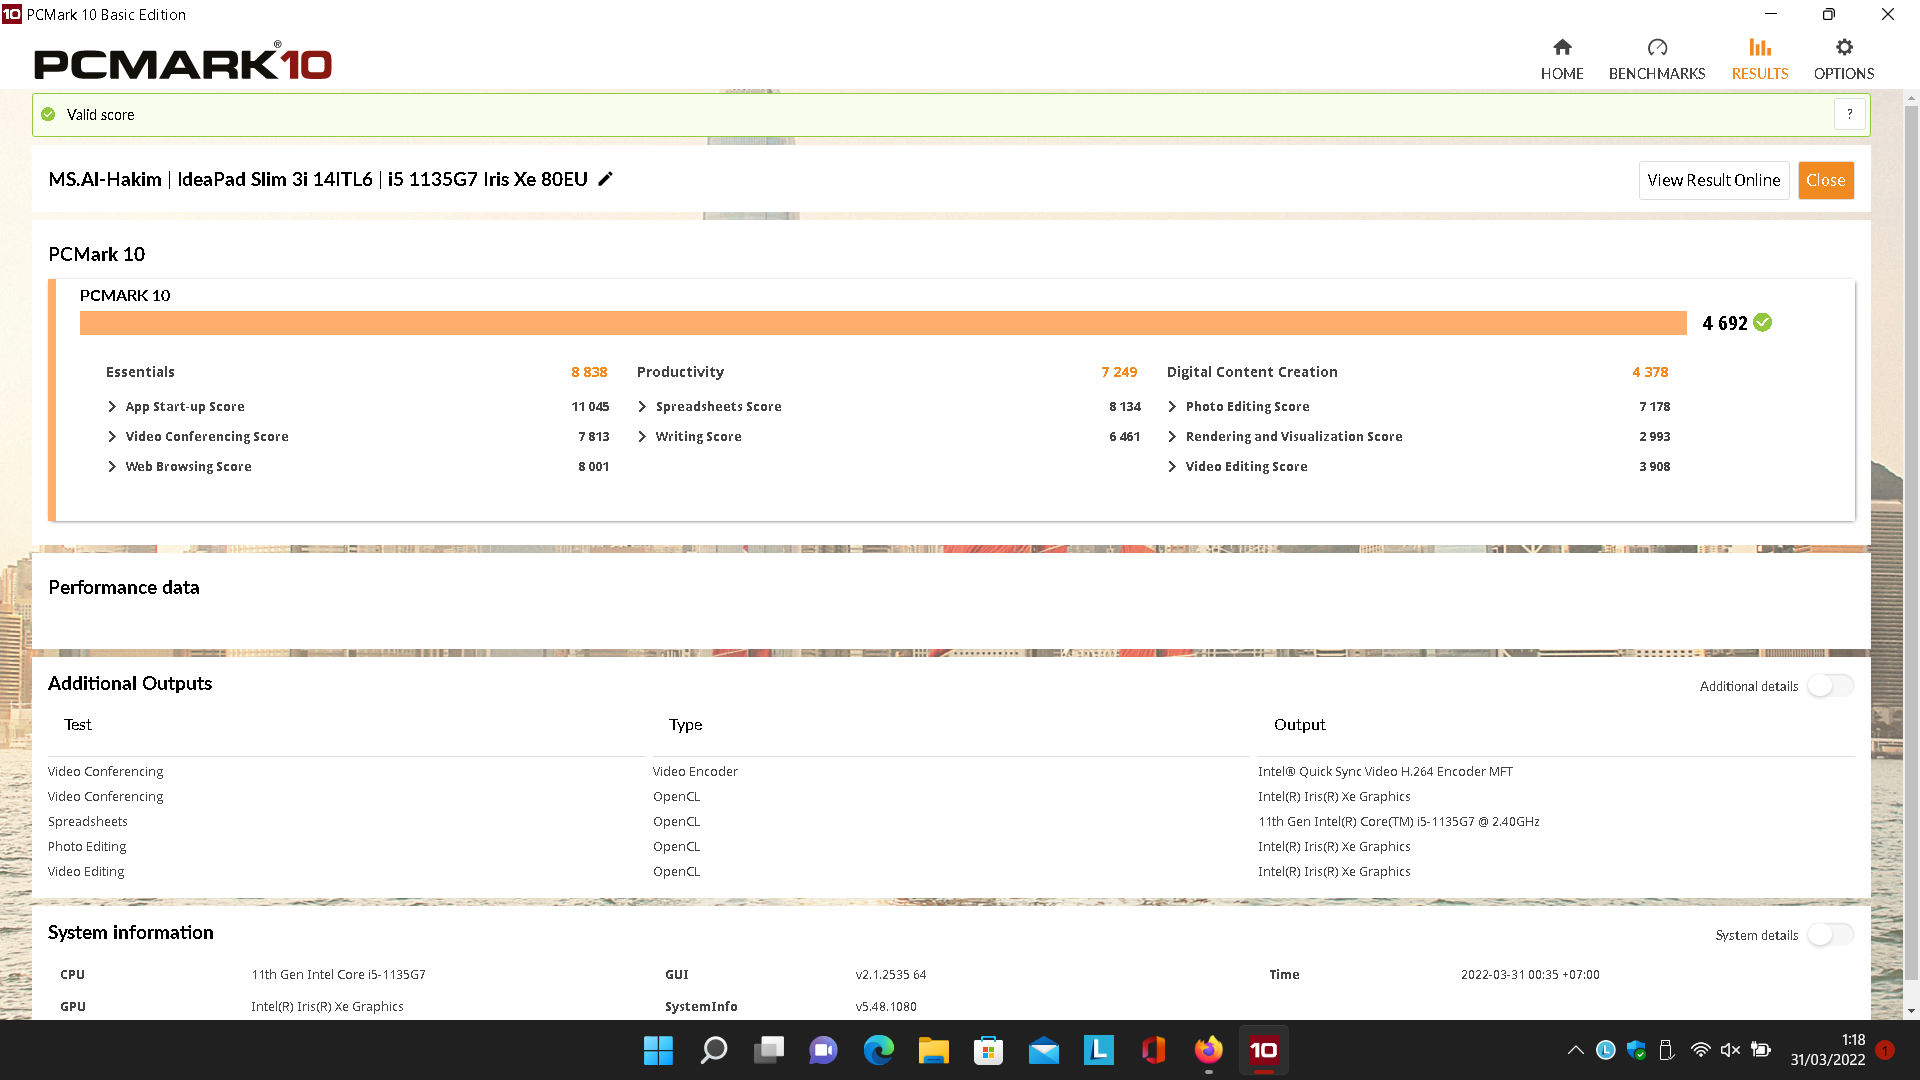Click the CPU value 11th Gen Intel Core

338,975
